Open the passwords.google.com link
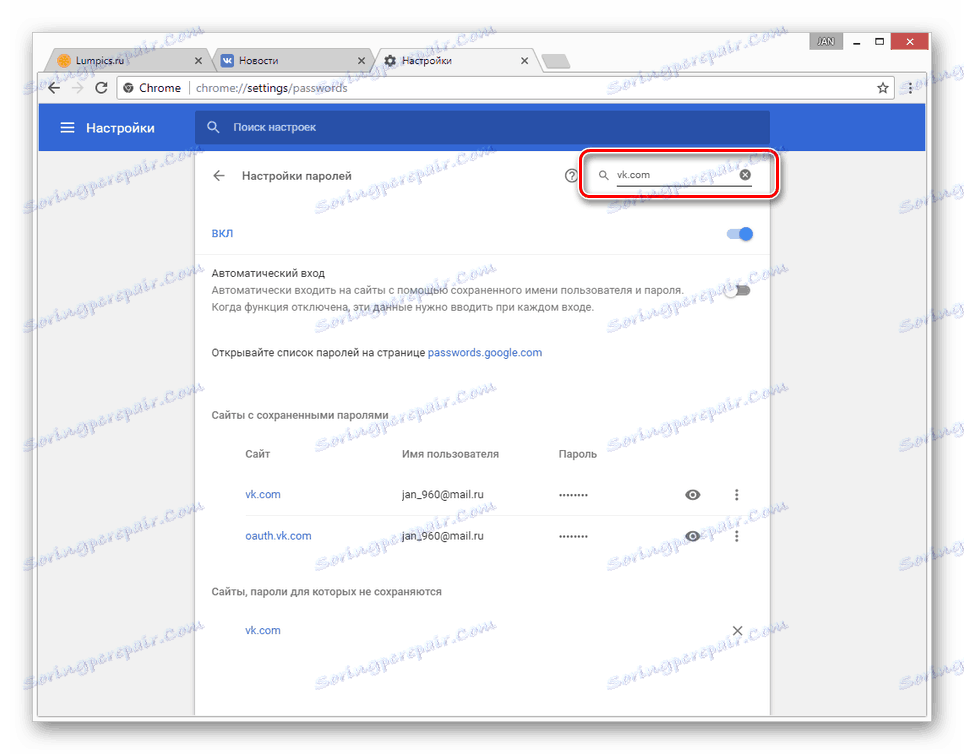964x754 pixels. pos(484,352)
